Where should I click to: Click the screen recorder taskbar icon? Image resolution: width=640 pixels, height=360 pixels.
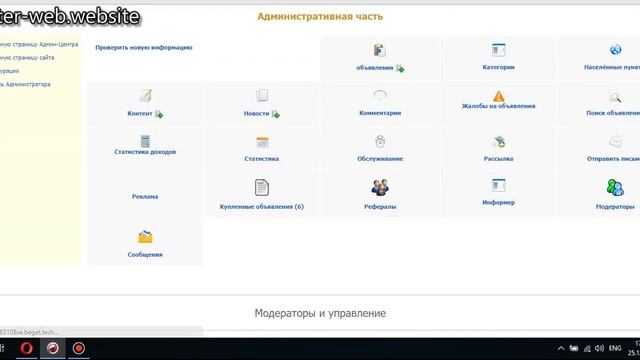[x=78, y=348]
